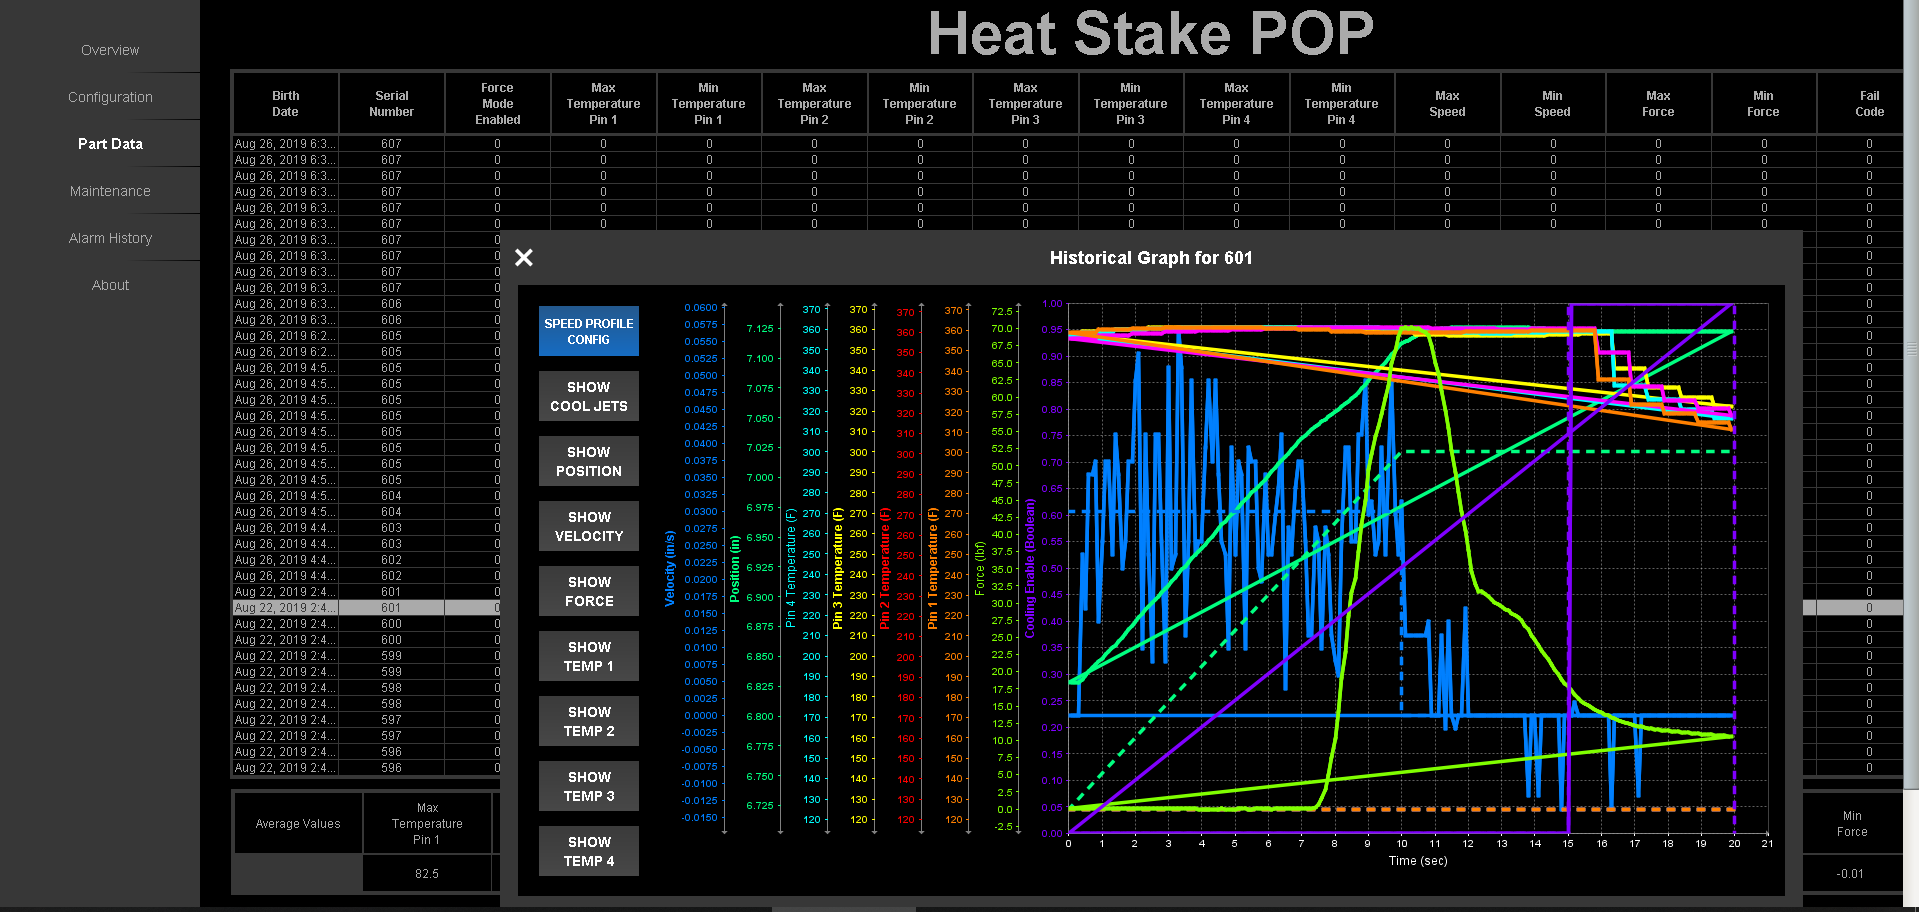Image resolution: width=1919 pixels, height=912 pixels.
Task: Open the Configuration page
Action: pos(109,96)
